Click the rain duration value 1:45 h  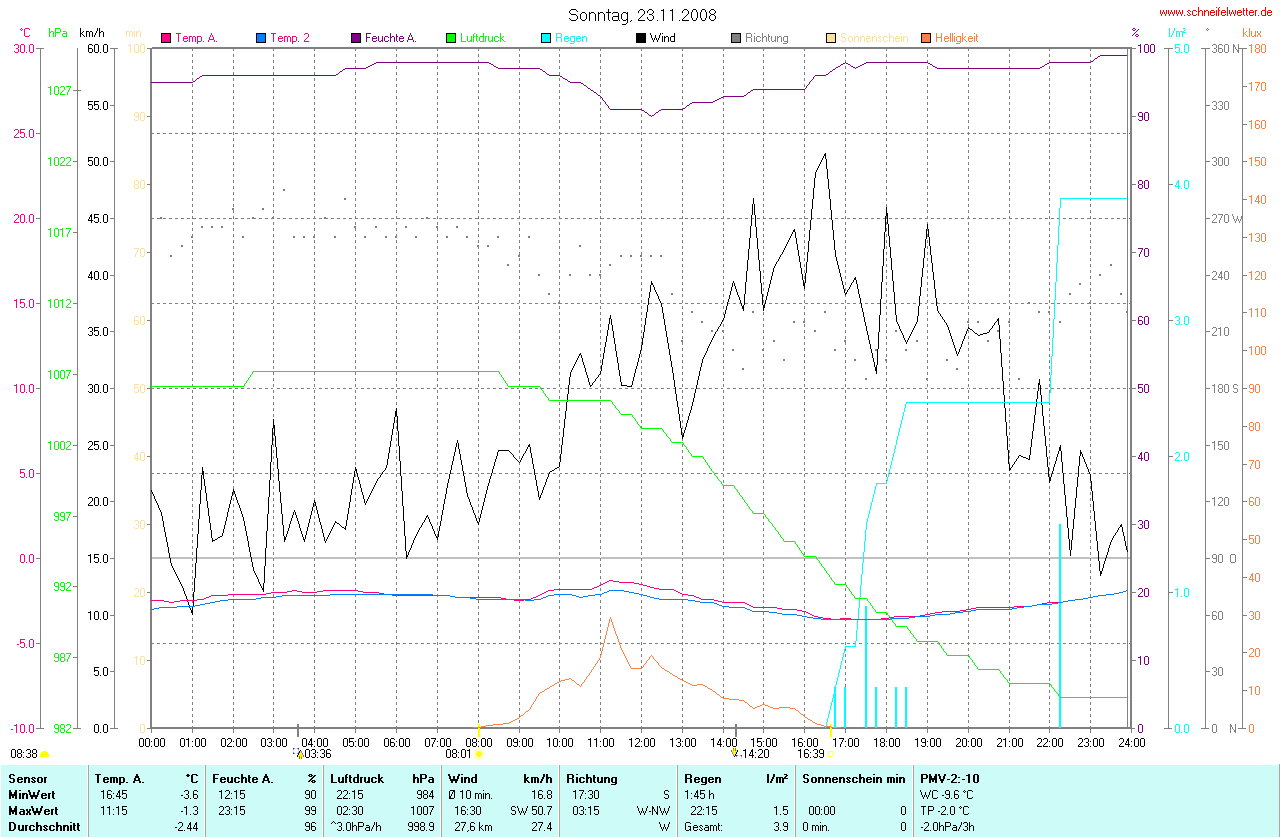coord(700,794)
